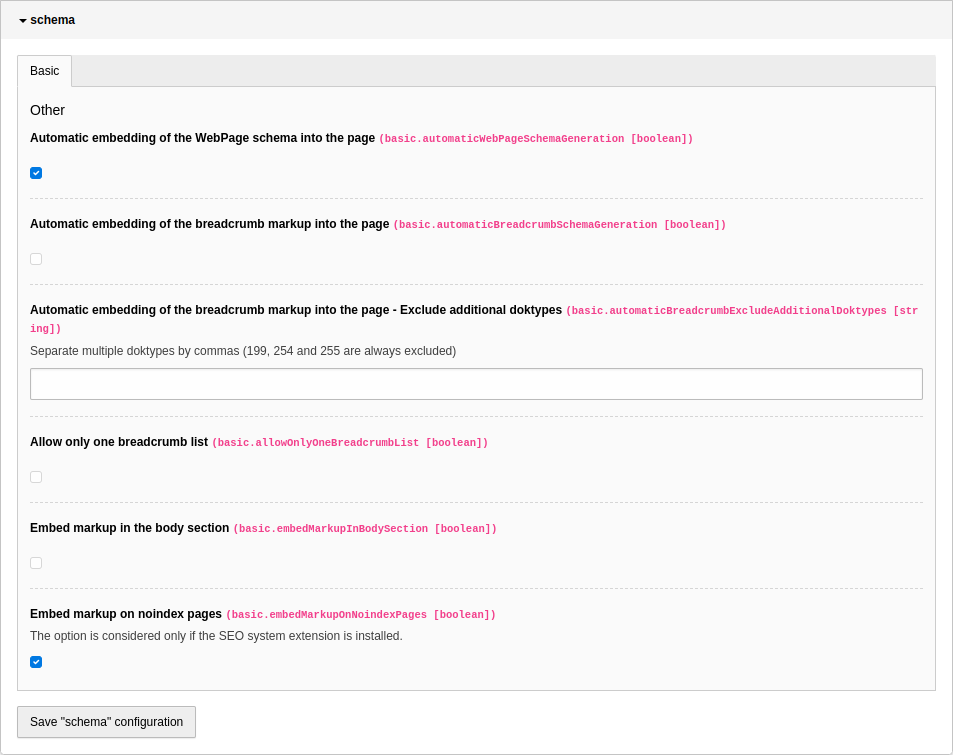
Task: Click the basic.automaticWebPageSchemaGeneration key text
Action: [535, 139]
